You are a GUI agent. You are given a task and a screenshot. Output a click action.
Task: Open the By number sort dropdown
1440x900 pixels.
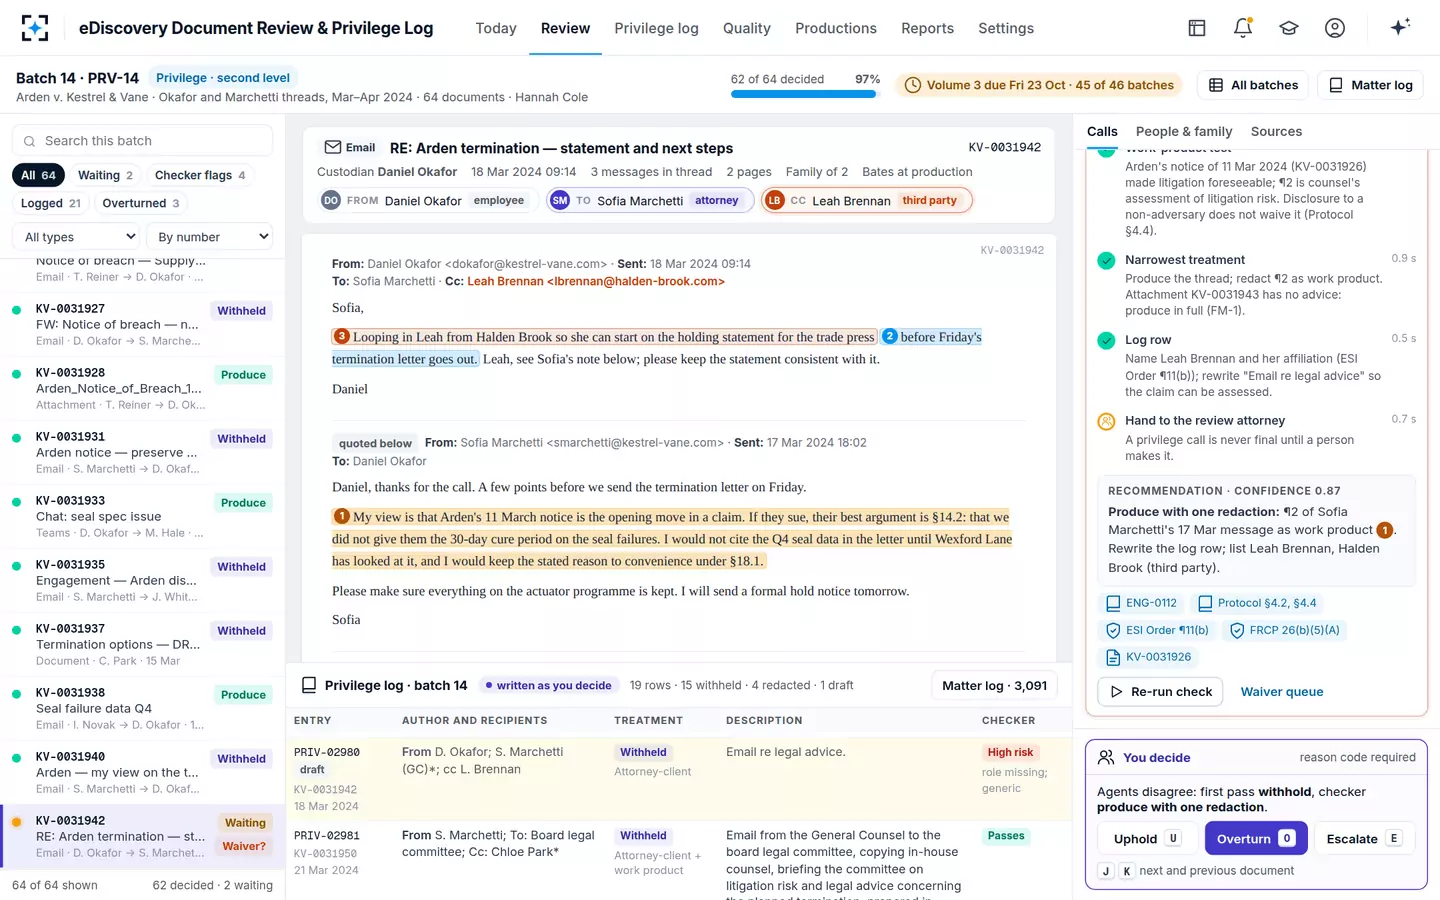coord(209,237)
